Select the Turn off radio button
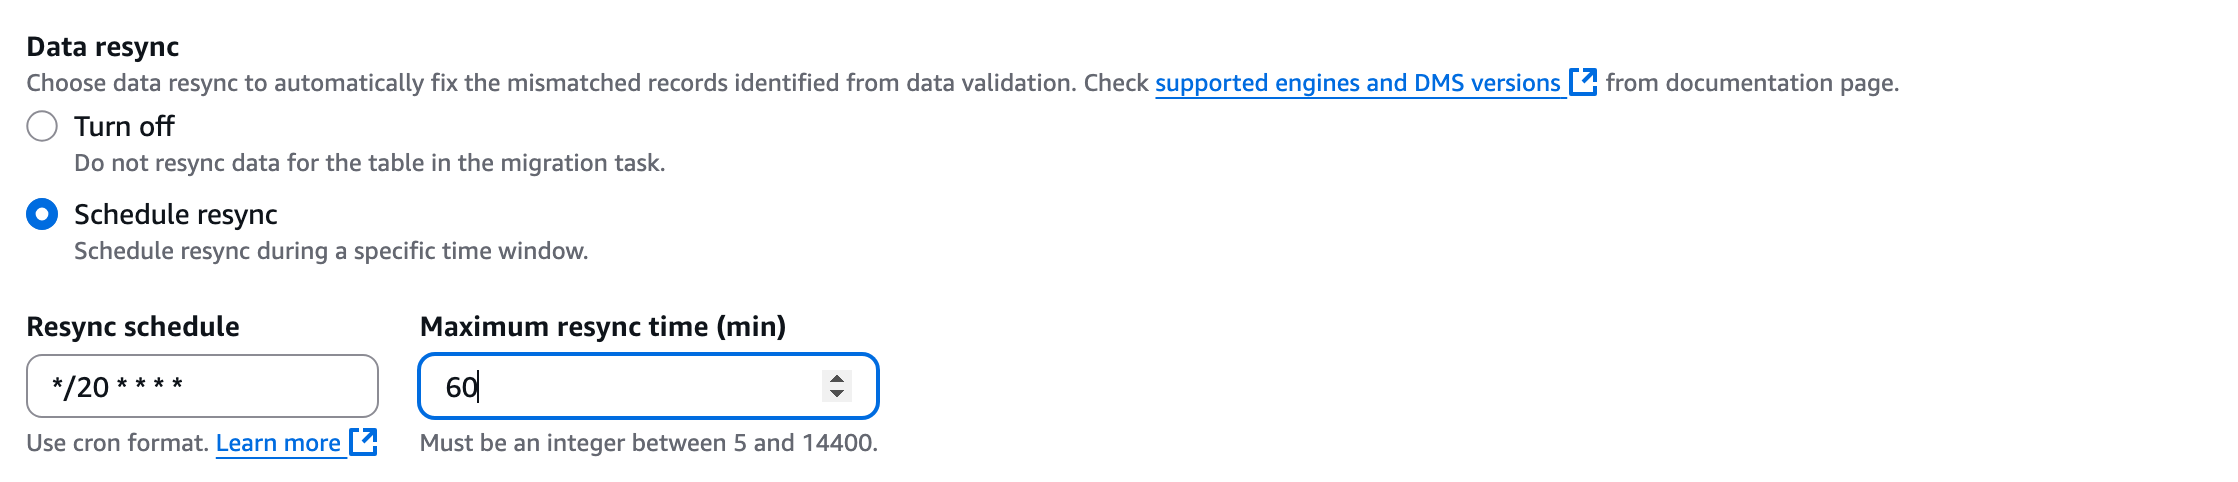2238x482 pixels. pyautogui.click(x=42, y=127)
